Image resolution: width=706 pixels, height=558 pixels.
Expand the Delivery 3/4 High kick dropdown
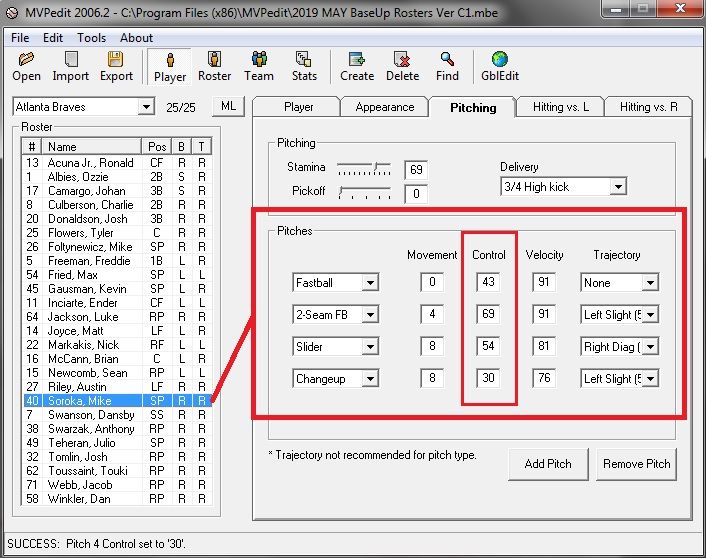point(618,186)
